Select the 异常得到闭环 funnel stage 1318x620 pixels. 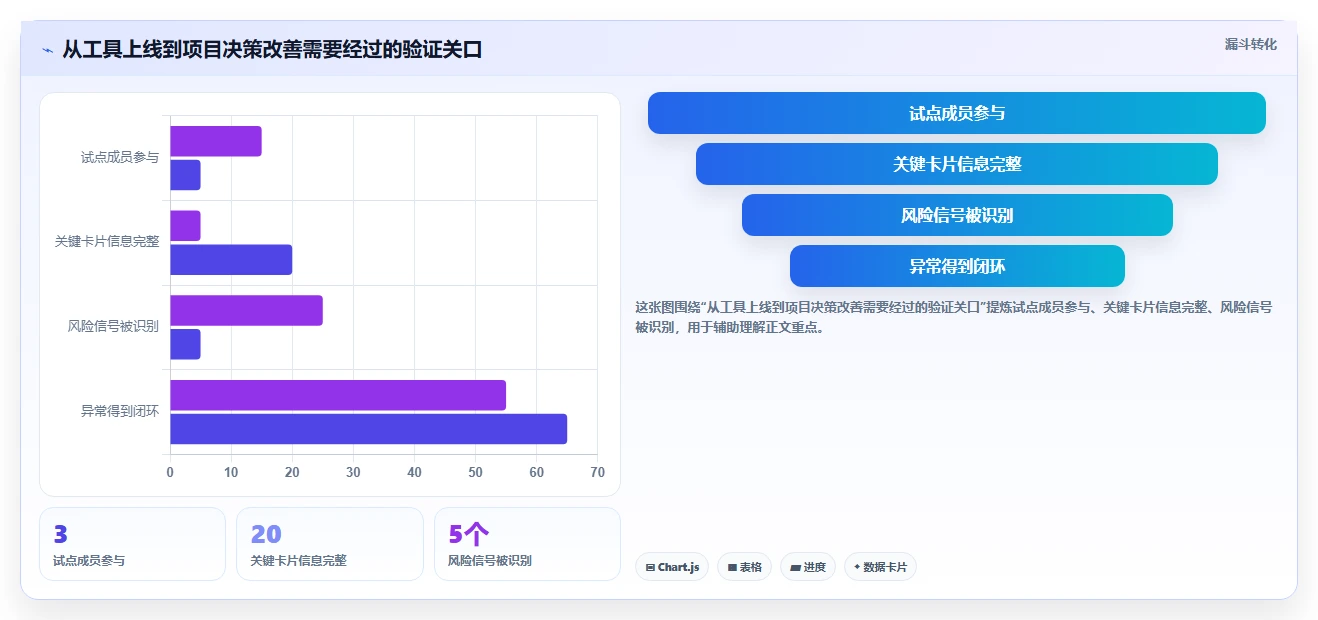click(x=957, y=266)
